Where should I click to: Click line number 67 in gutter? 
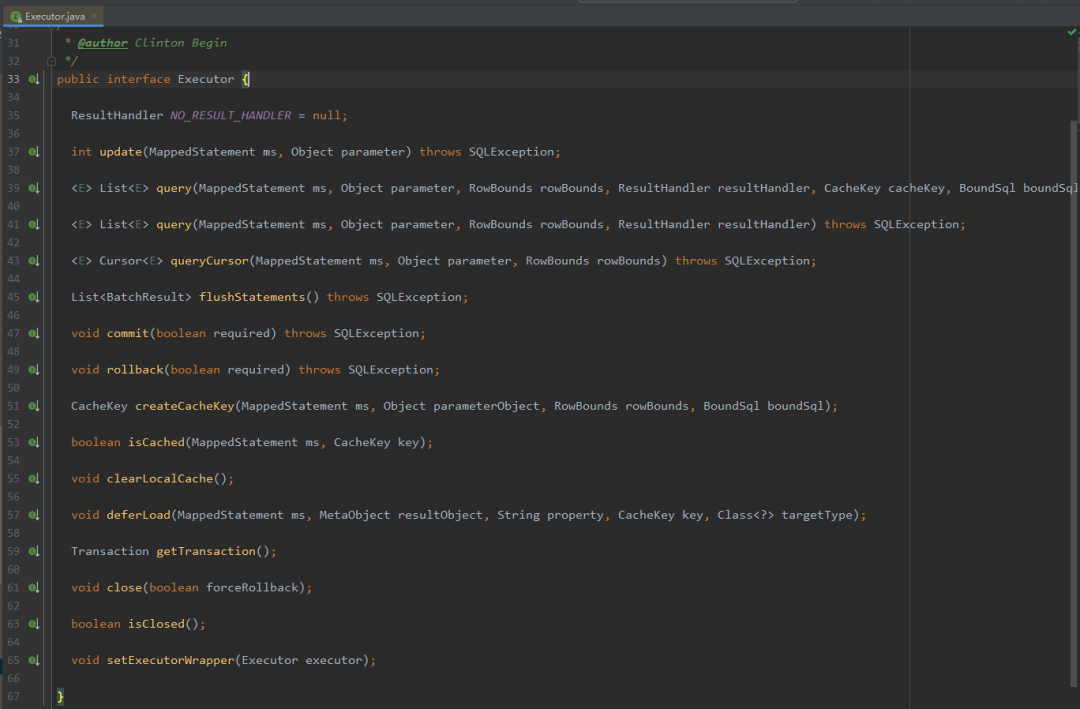pyautogui.click(x=13, y=697)
